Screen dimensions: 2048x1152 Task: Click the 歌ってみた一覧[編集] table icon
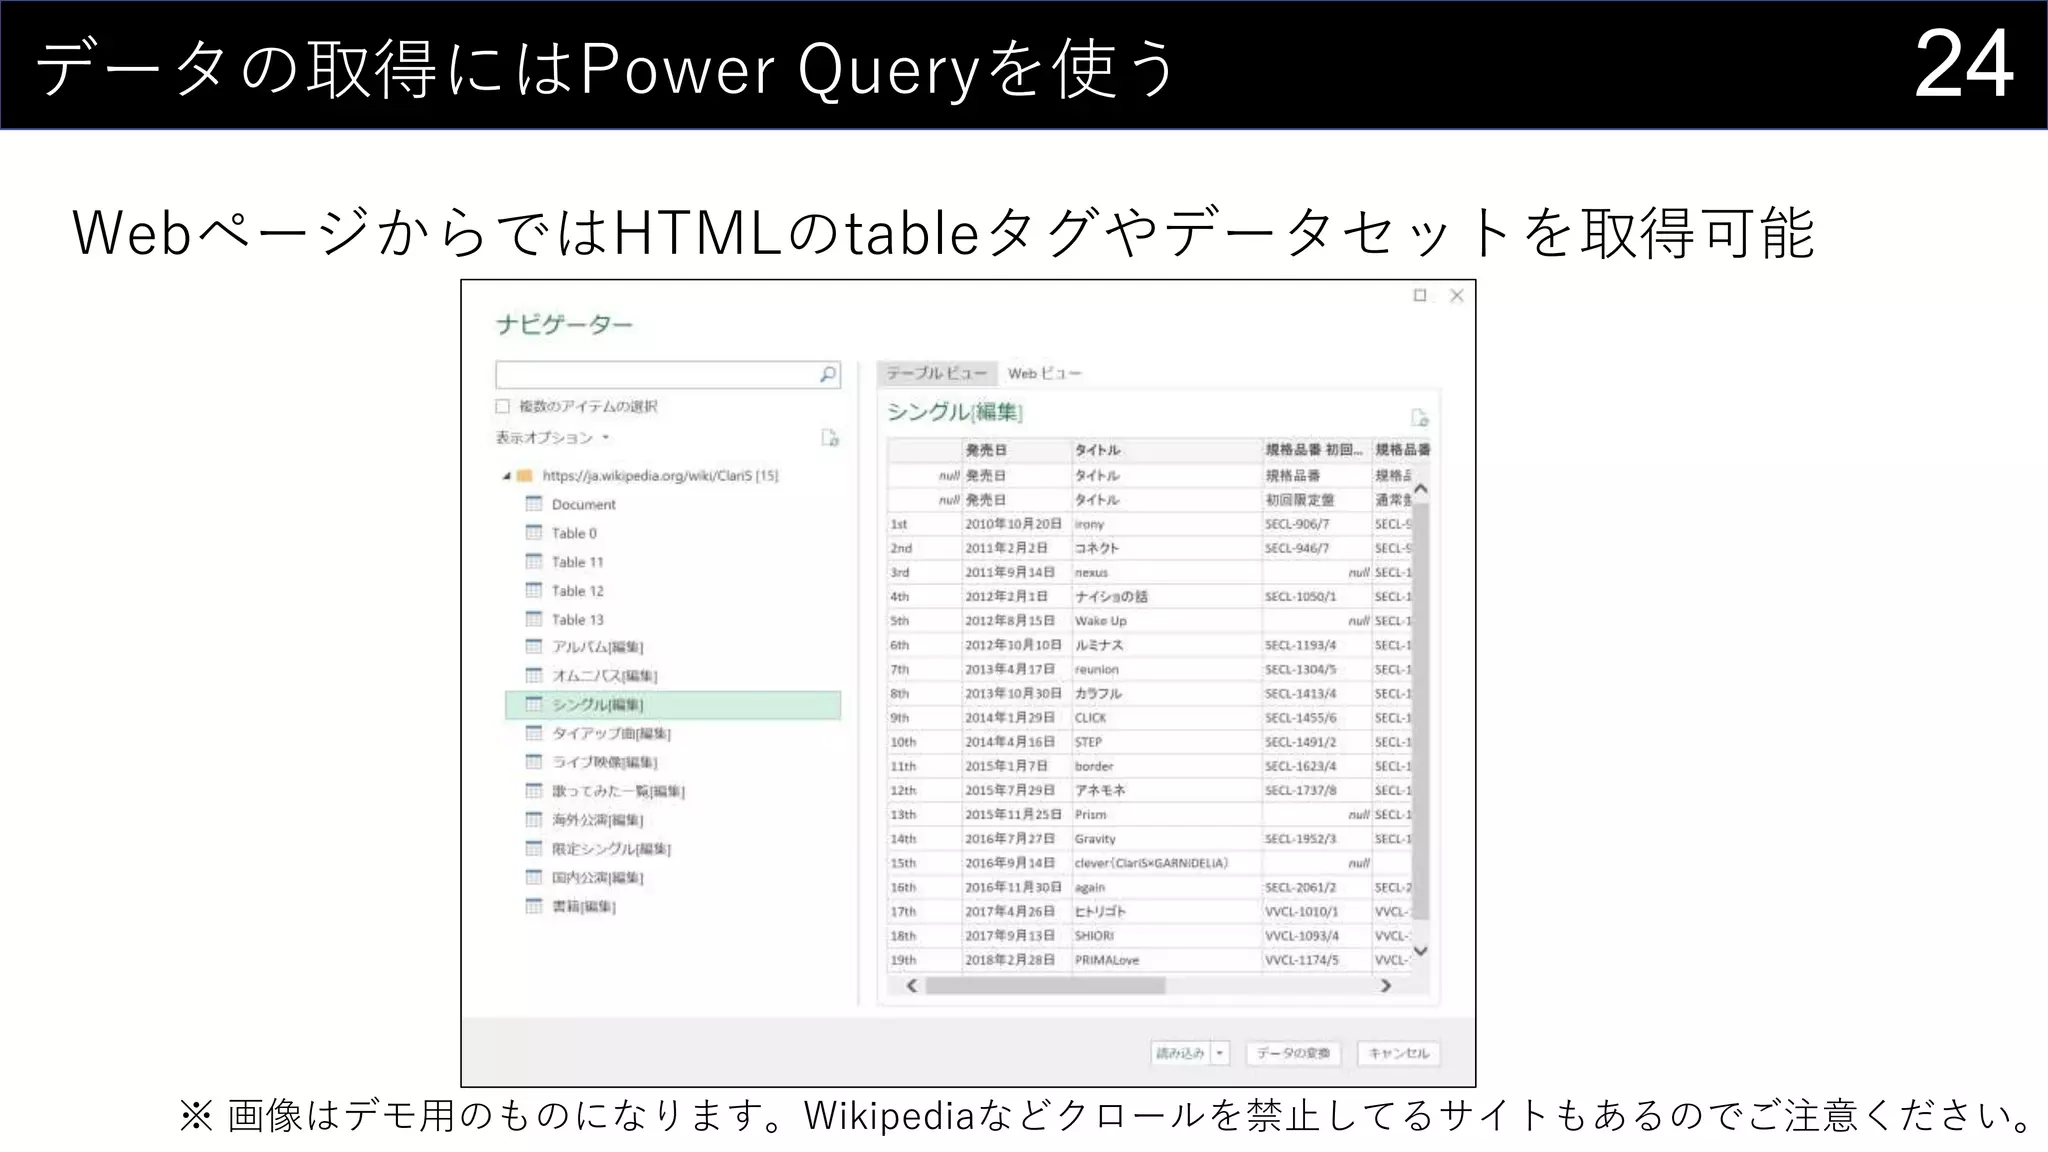tap(534, 791)
